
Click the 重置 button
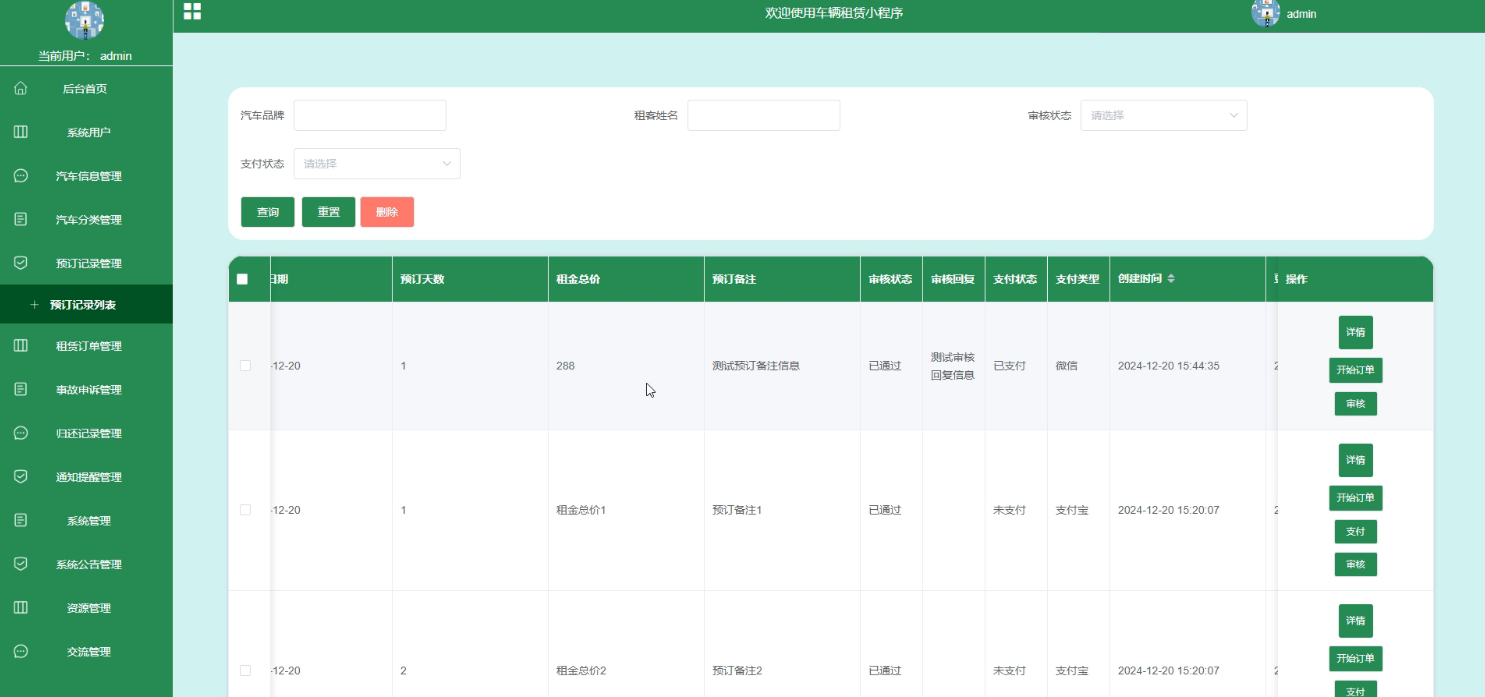coord(328,212)
